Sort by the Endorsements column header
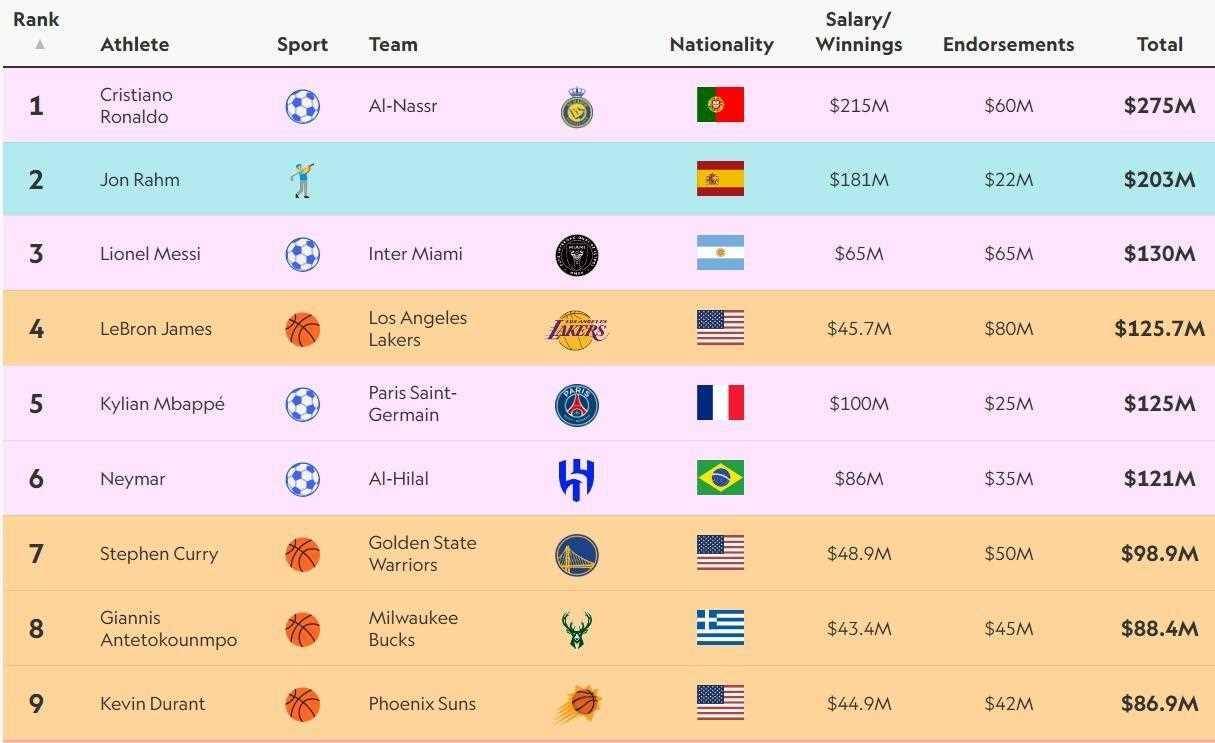The image size is (1215, 743). 1008,44
